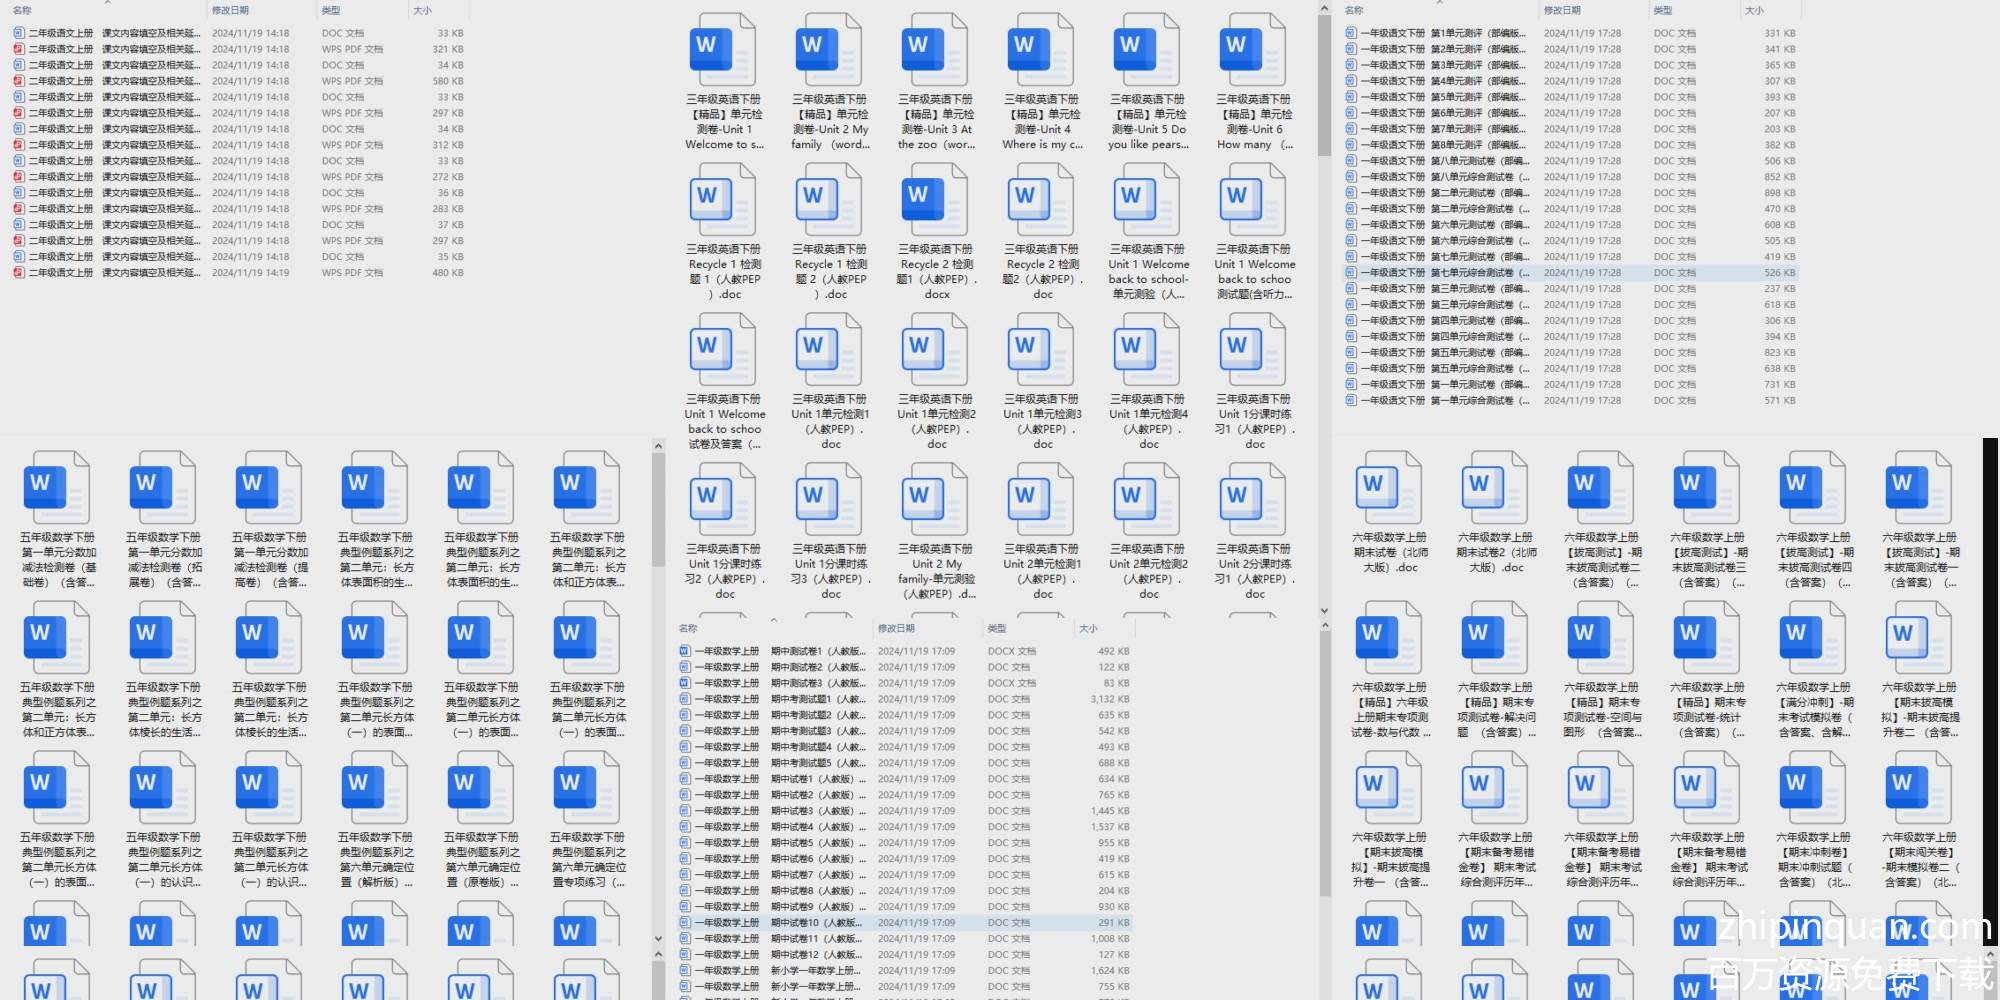
Task: Click the 580 KB WPS PDF file icon
Action: (x=19, y=81)
